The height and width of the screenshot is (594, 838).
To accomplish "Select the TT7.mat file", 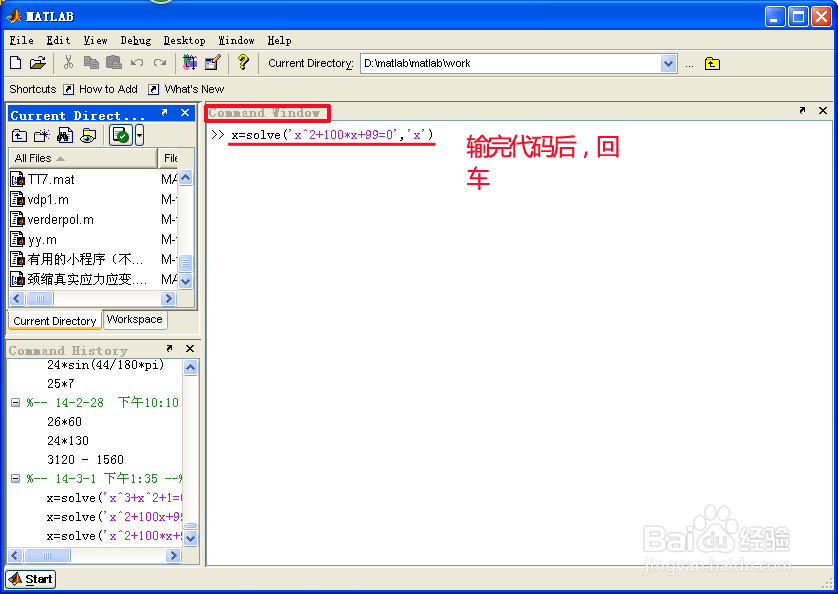I will point(51,180).
